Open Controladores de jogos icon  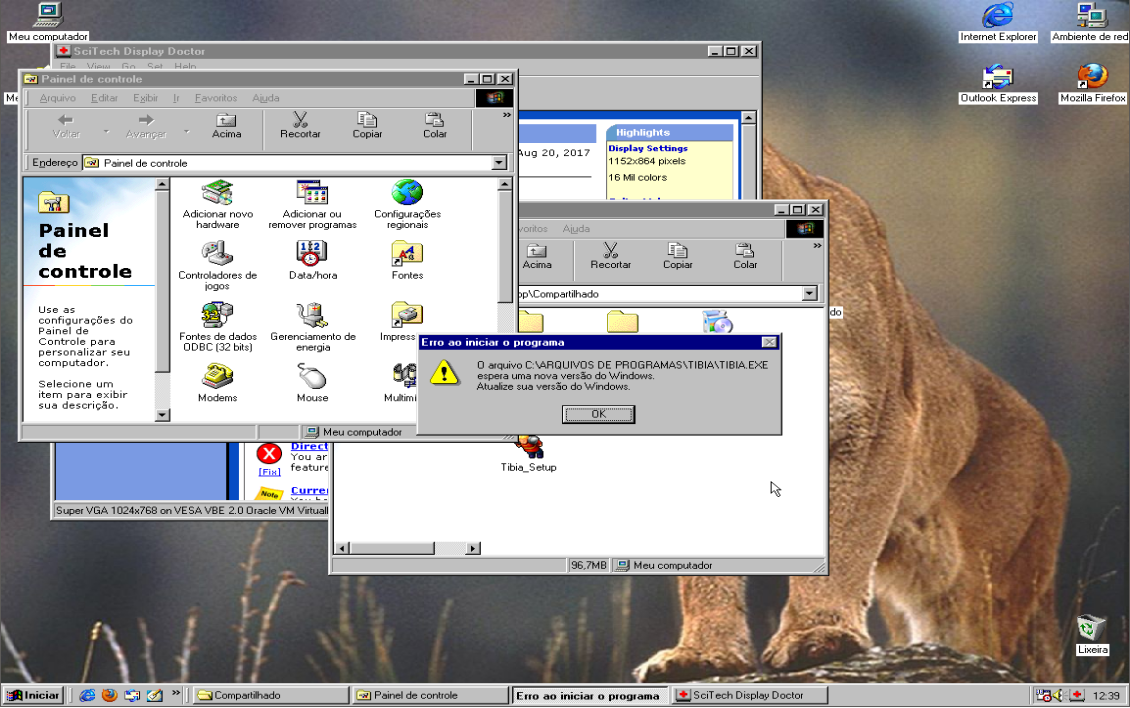(x=217, y=255)
